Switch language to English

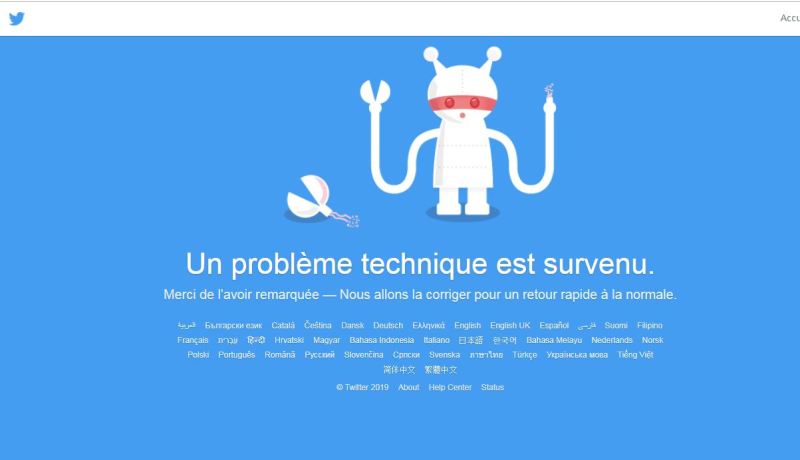click(x=467, y=325)
